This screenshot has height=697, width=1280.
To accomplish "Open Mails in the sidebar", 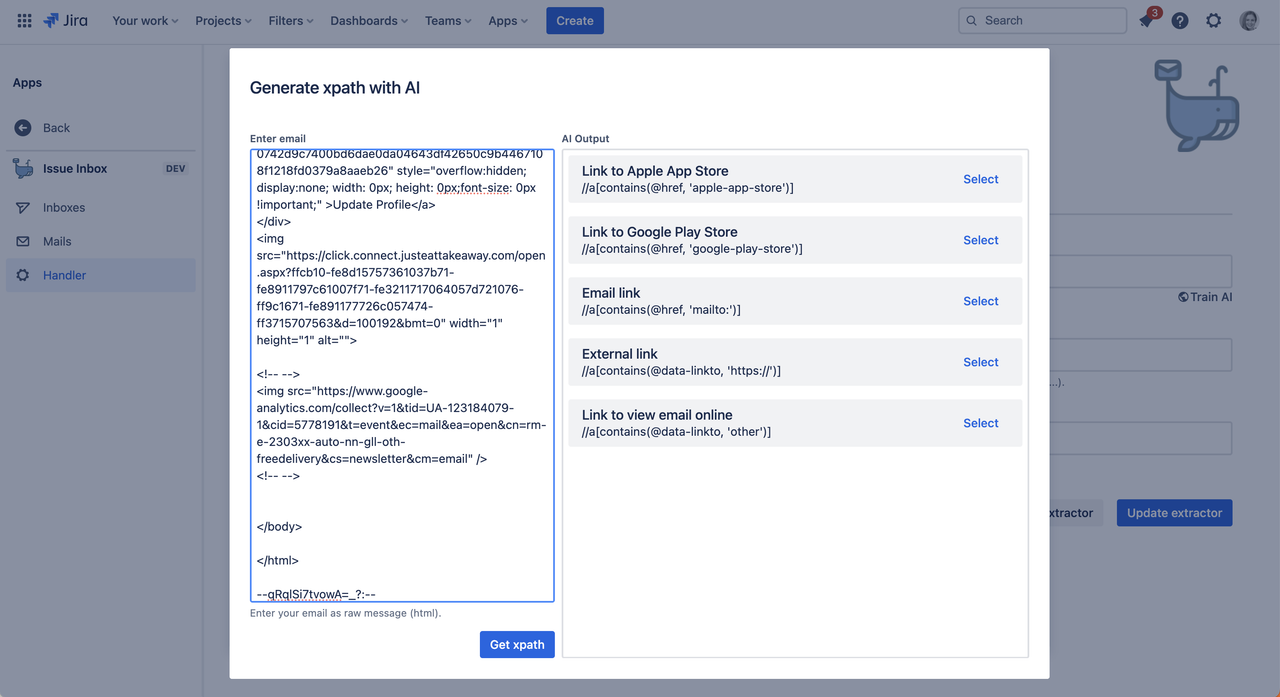I will pyautogui.click(x=101, y=241).
